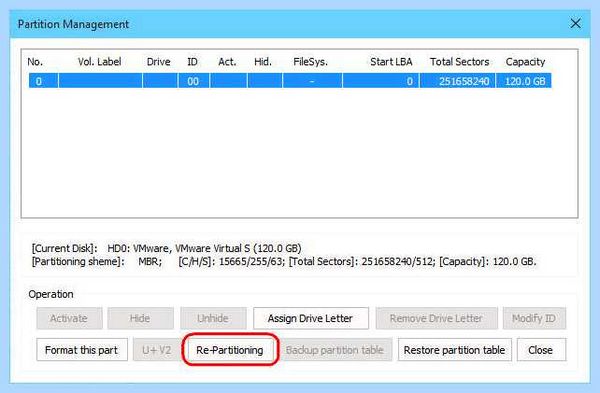Close the Partition Management window via X
Image resolution: width=600 pixels, height=393 pixels.
pyautogui.click(x=576, y=23)
